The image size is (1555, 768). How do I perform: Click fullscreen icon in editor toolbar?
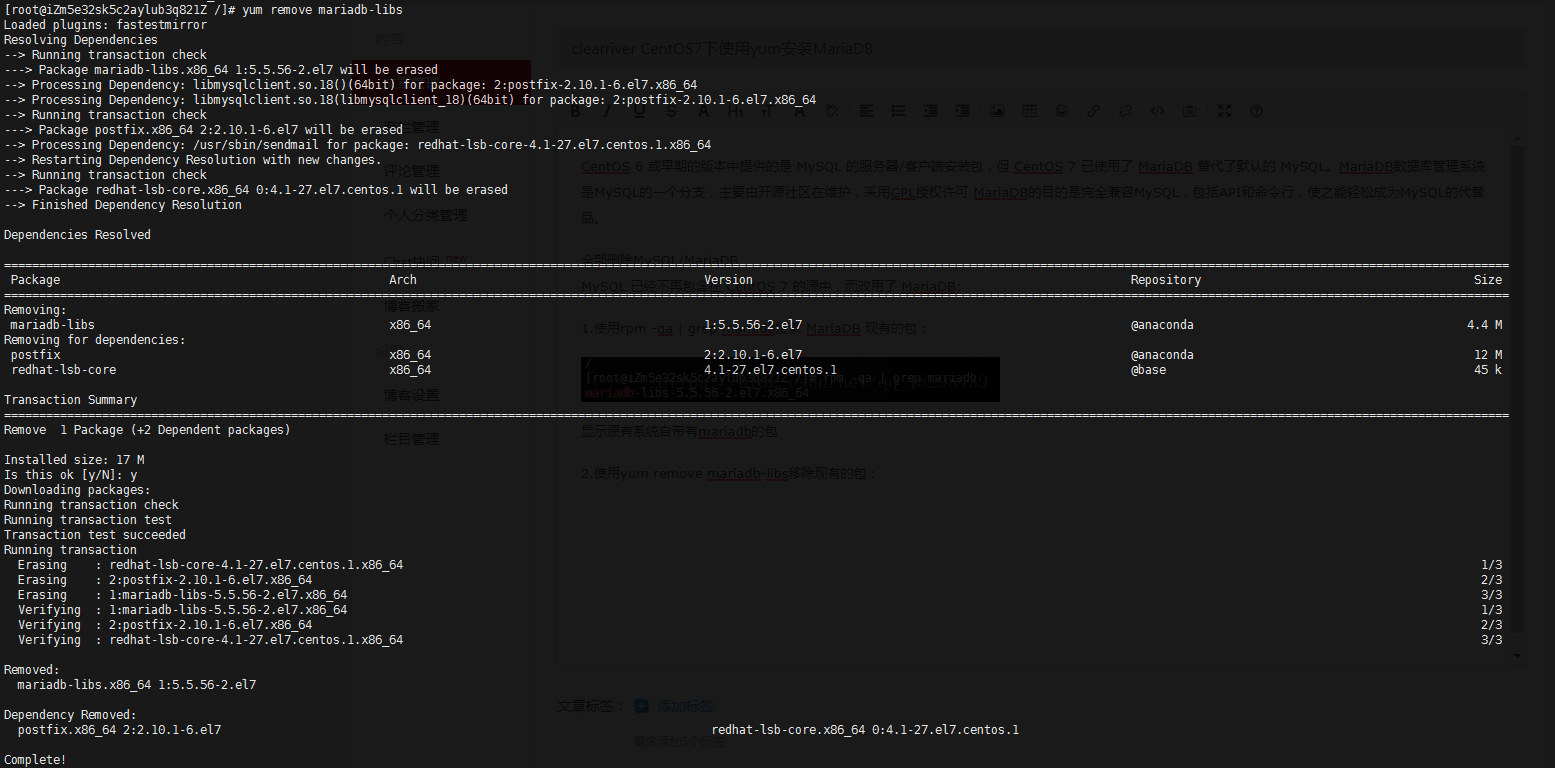(x=1224, y=111)
